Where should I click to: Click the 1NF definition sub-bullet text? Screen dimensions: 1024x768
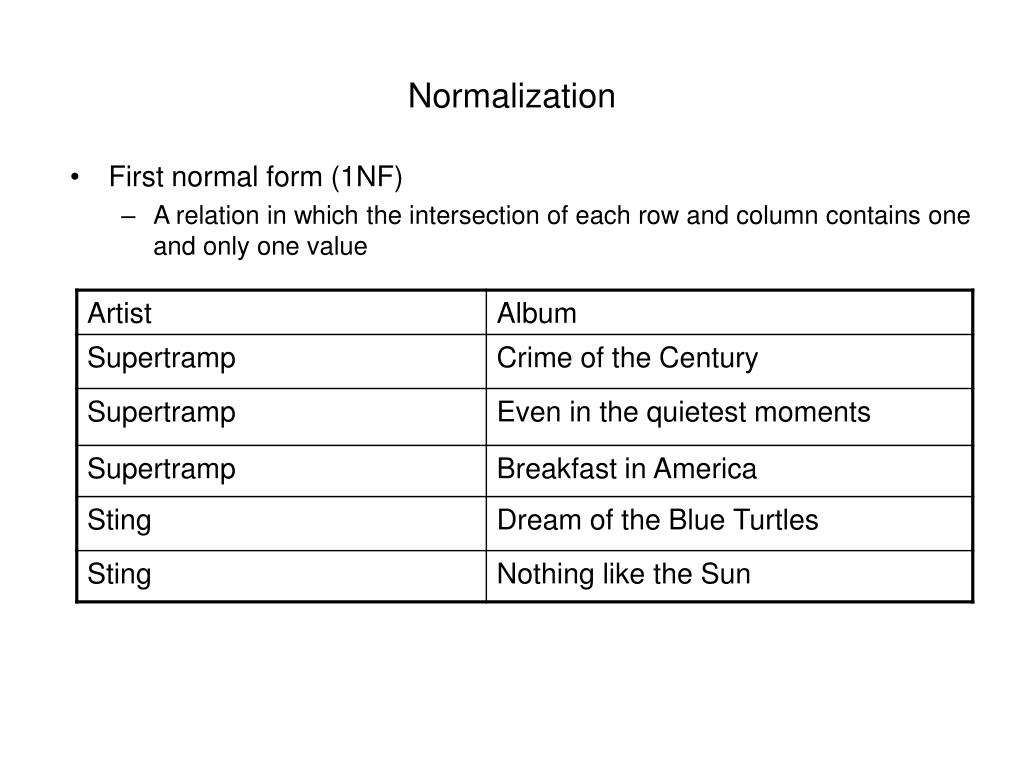point(562,231)
